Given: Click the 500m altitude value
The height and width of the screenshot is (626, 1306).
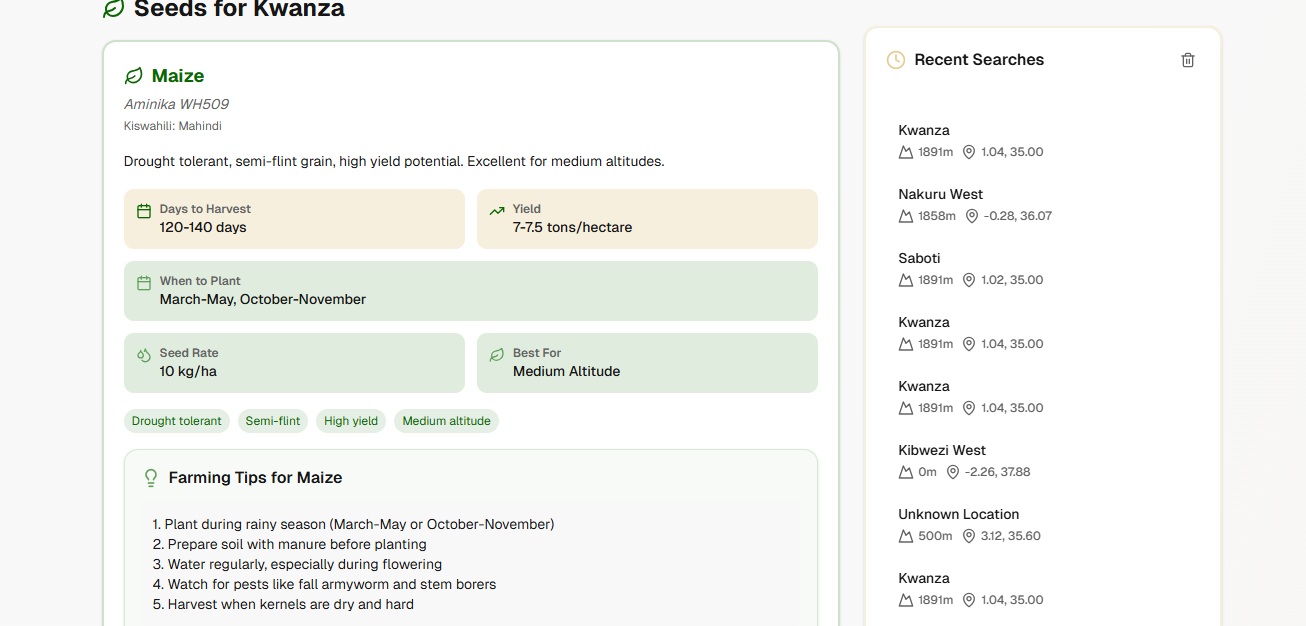Looking at the screenshot, I should [935, 536].
